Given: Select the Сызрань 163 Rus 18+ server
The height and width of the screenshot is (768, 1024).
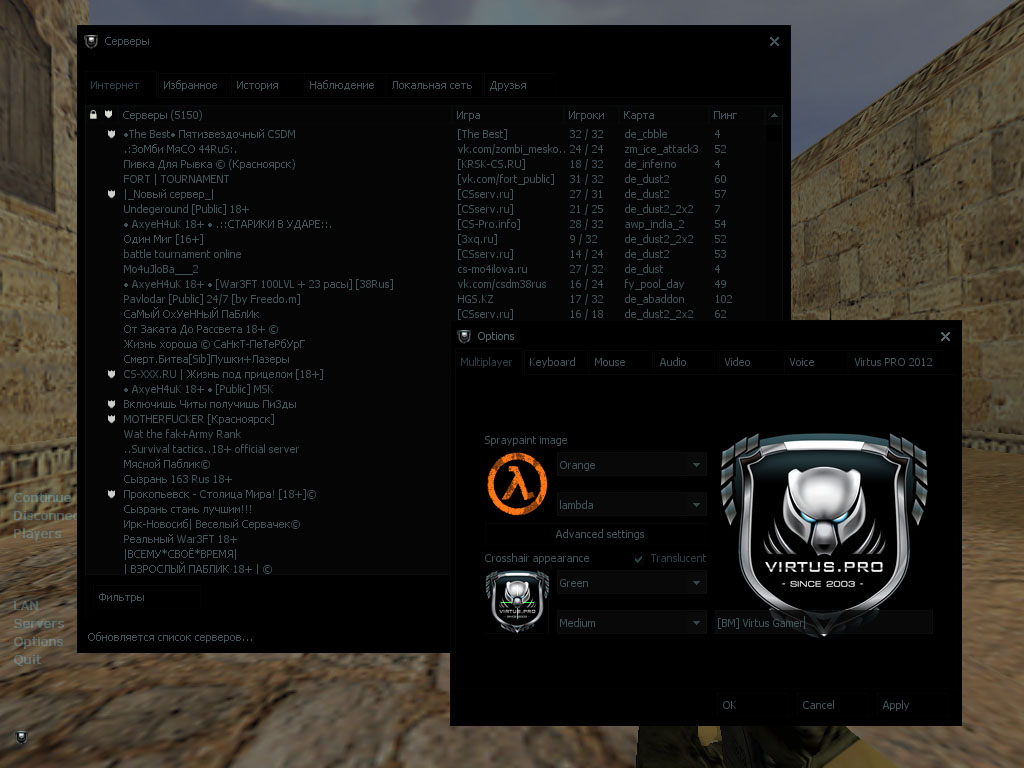Looking at the screenshot, I should (x=268, y=479).
